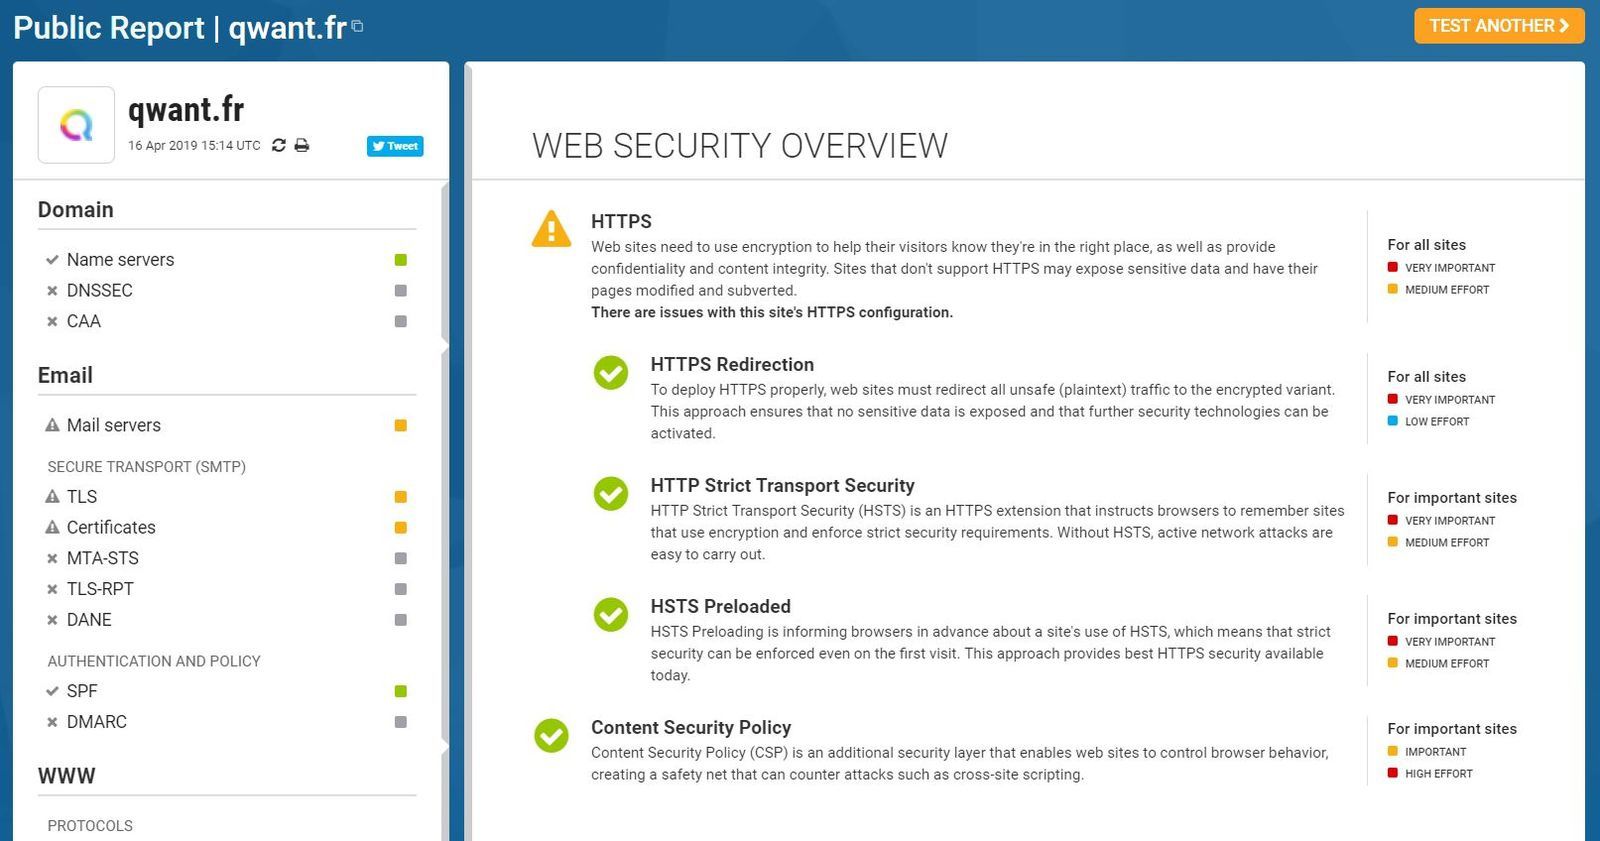Click cross icon beside DNSSEC
The image size is (1600, 841).
pos(52,291)
